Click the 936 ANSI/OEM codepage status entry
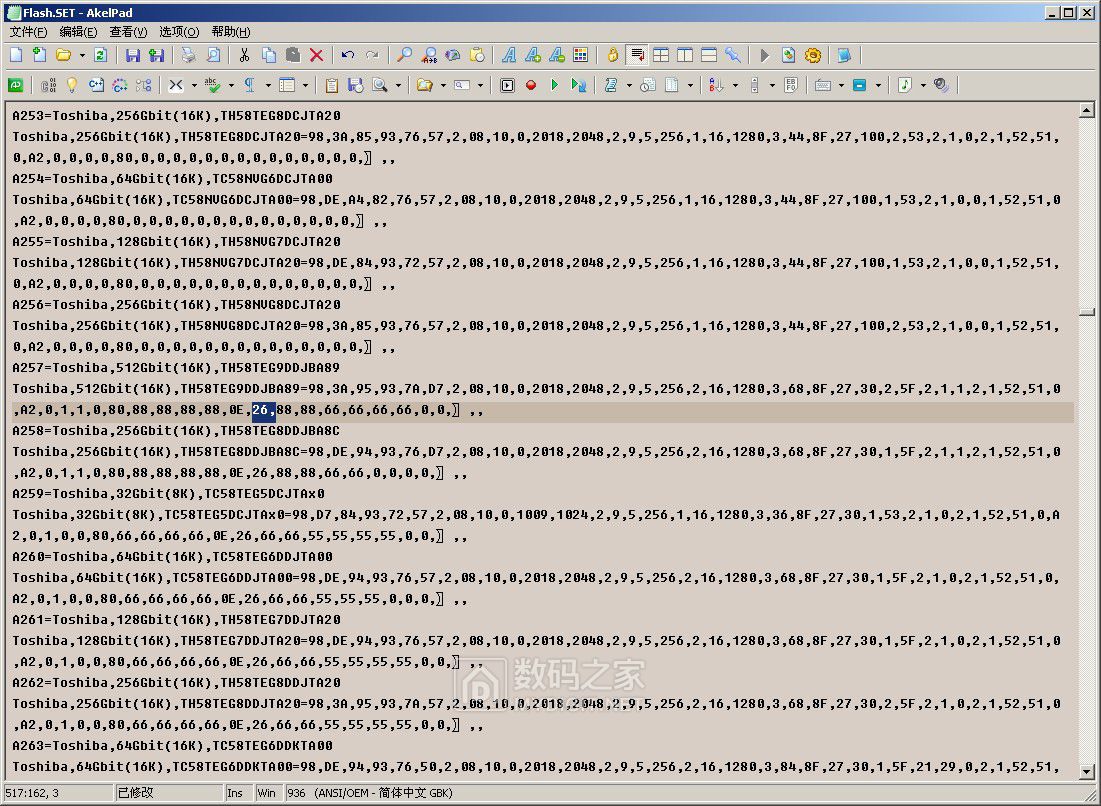This screenshot has height=806, width=1101. tap(370, 793)
